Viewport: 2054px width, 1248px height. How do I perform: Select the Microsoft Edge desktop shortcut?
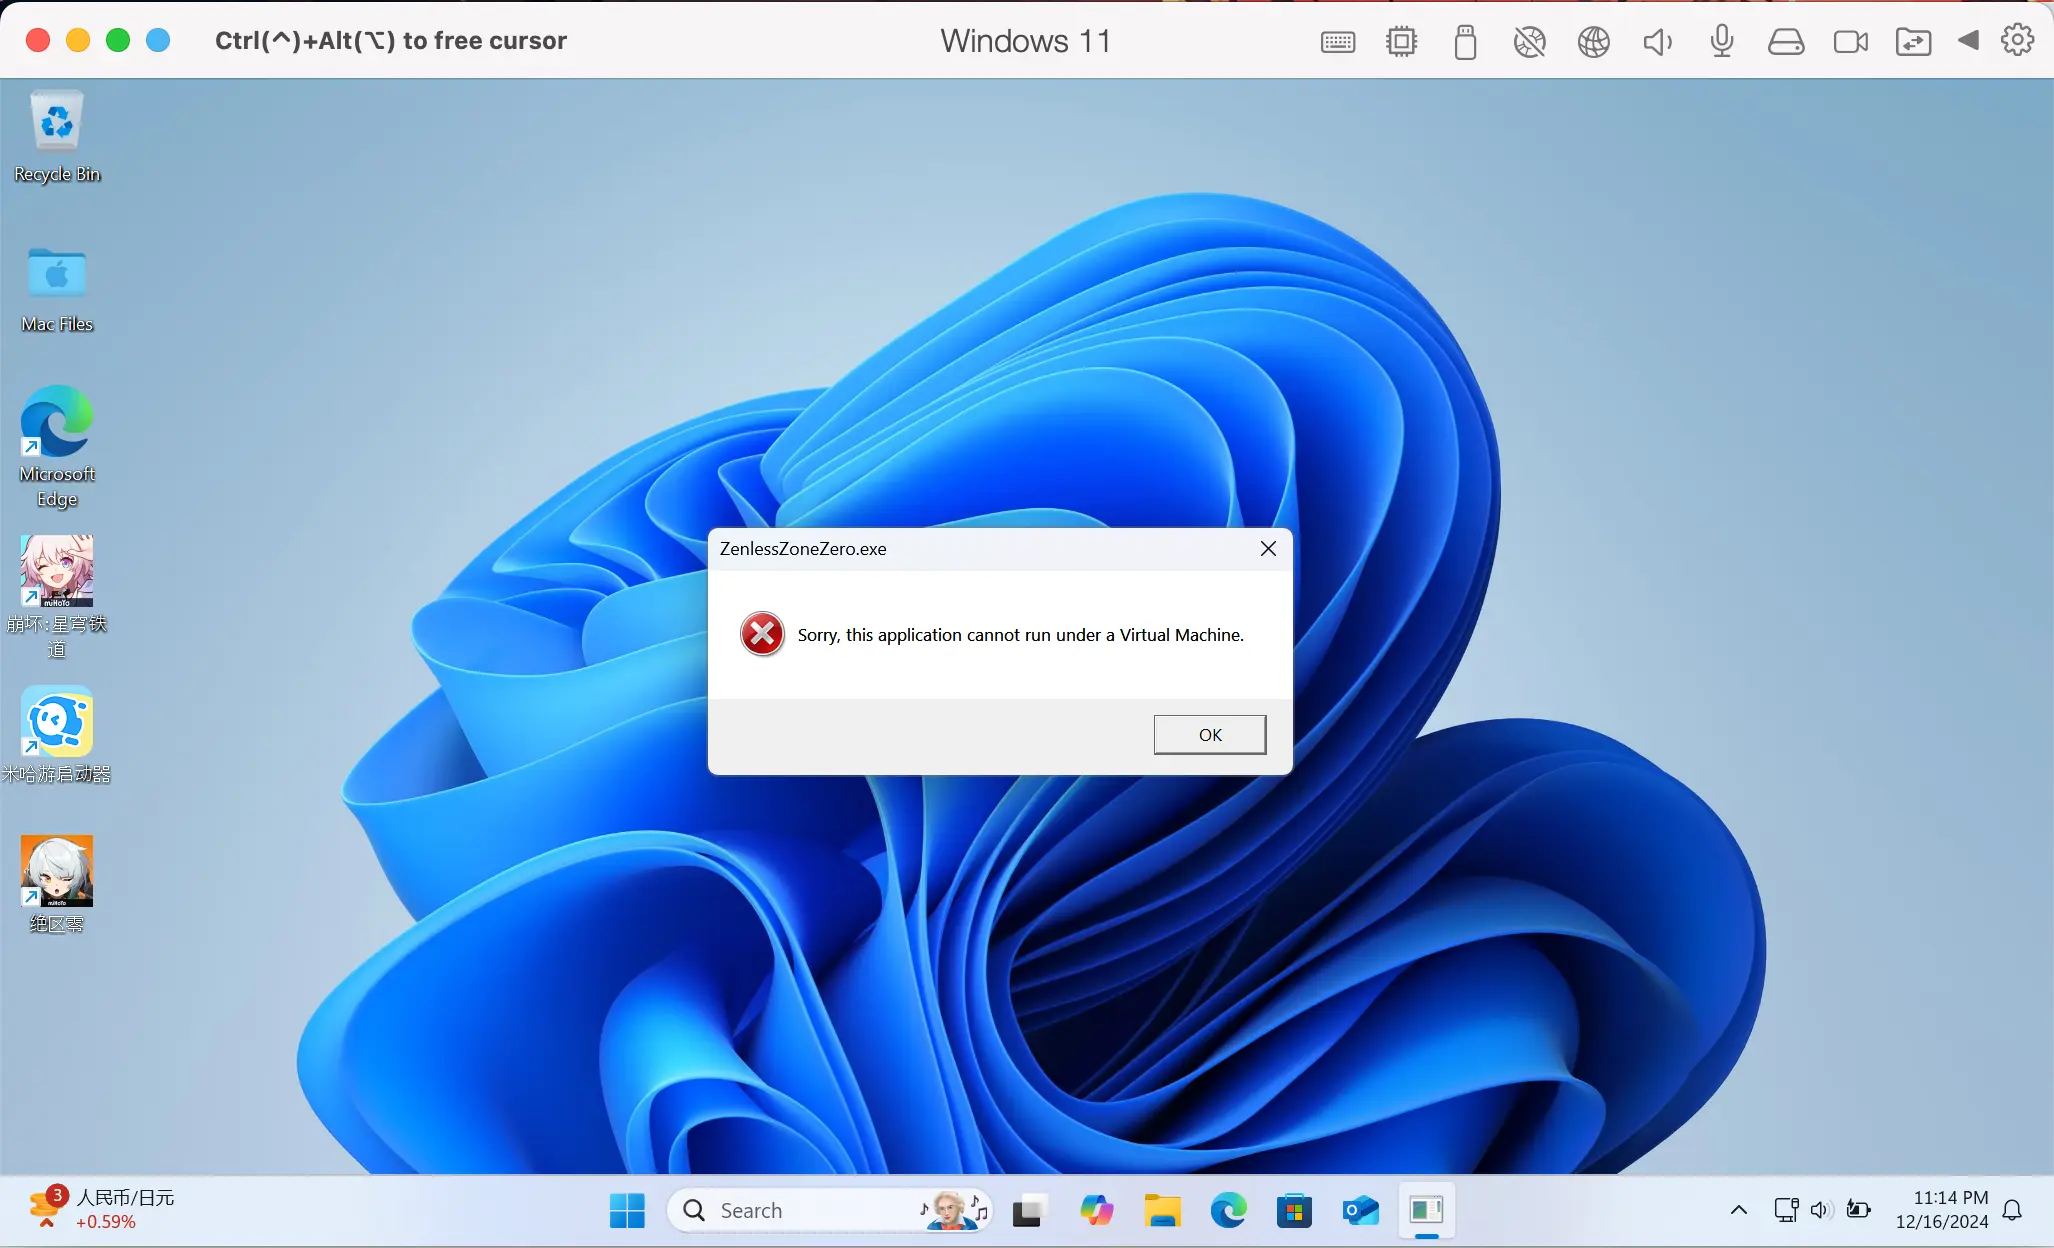click(x=57, y=447)
